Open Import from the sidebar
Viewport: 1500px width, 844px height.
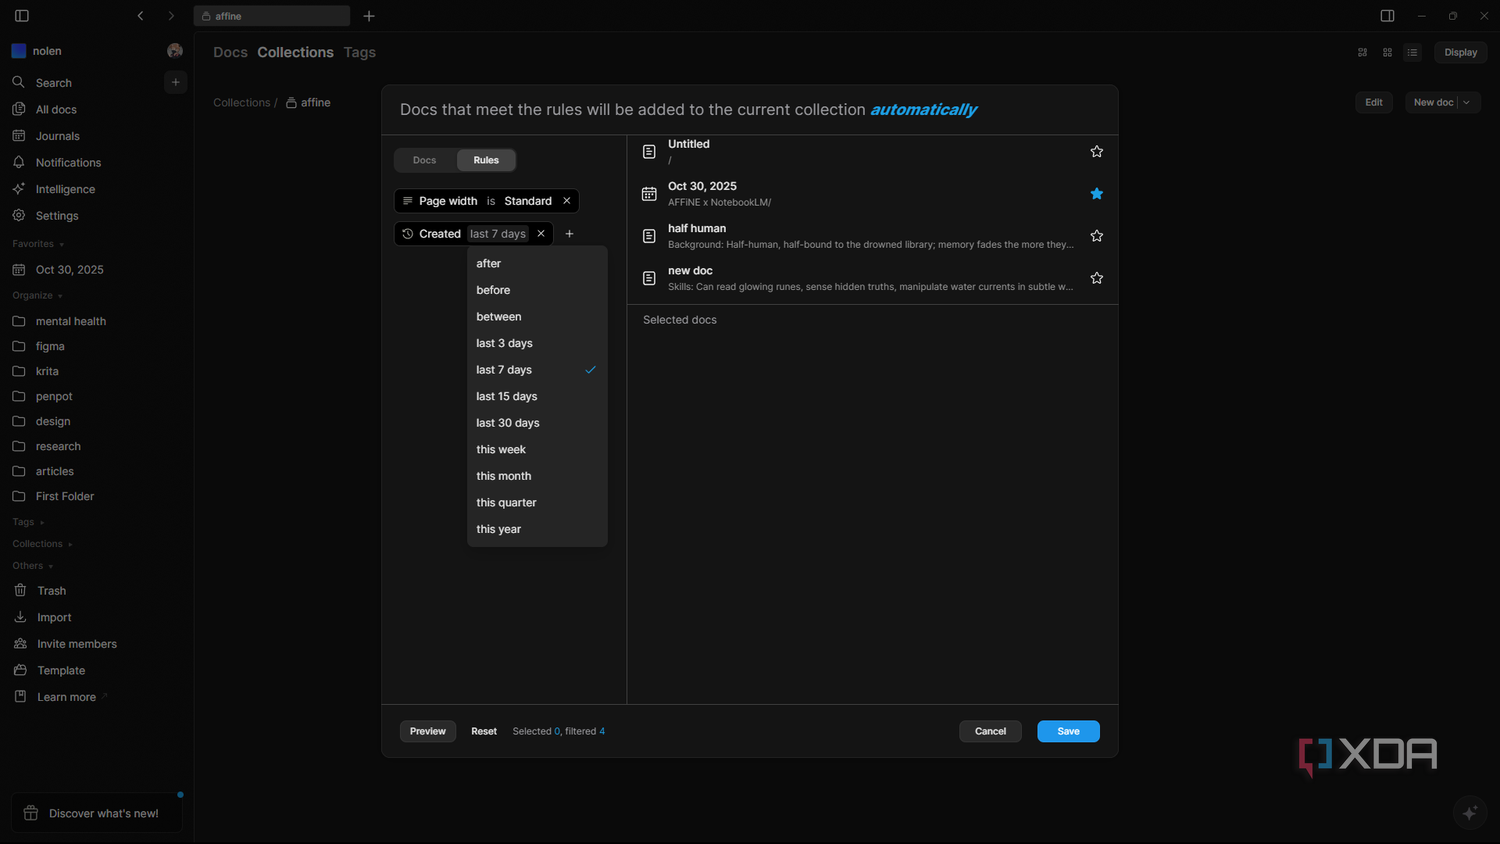[54, 618]
